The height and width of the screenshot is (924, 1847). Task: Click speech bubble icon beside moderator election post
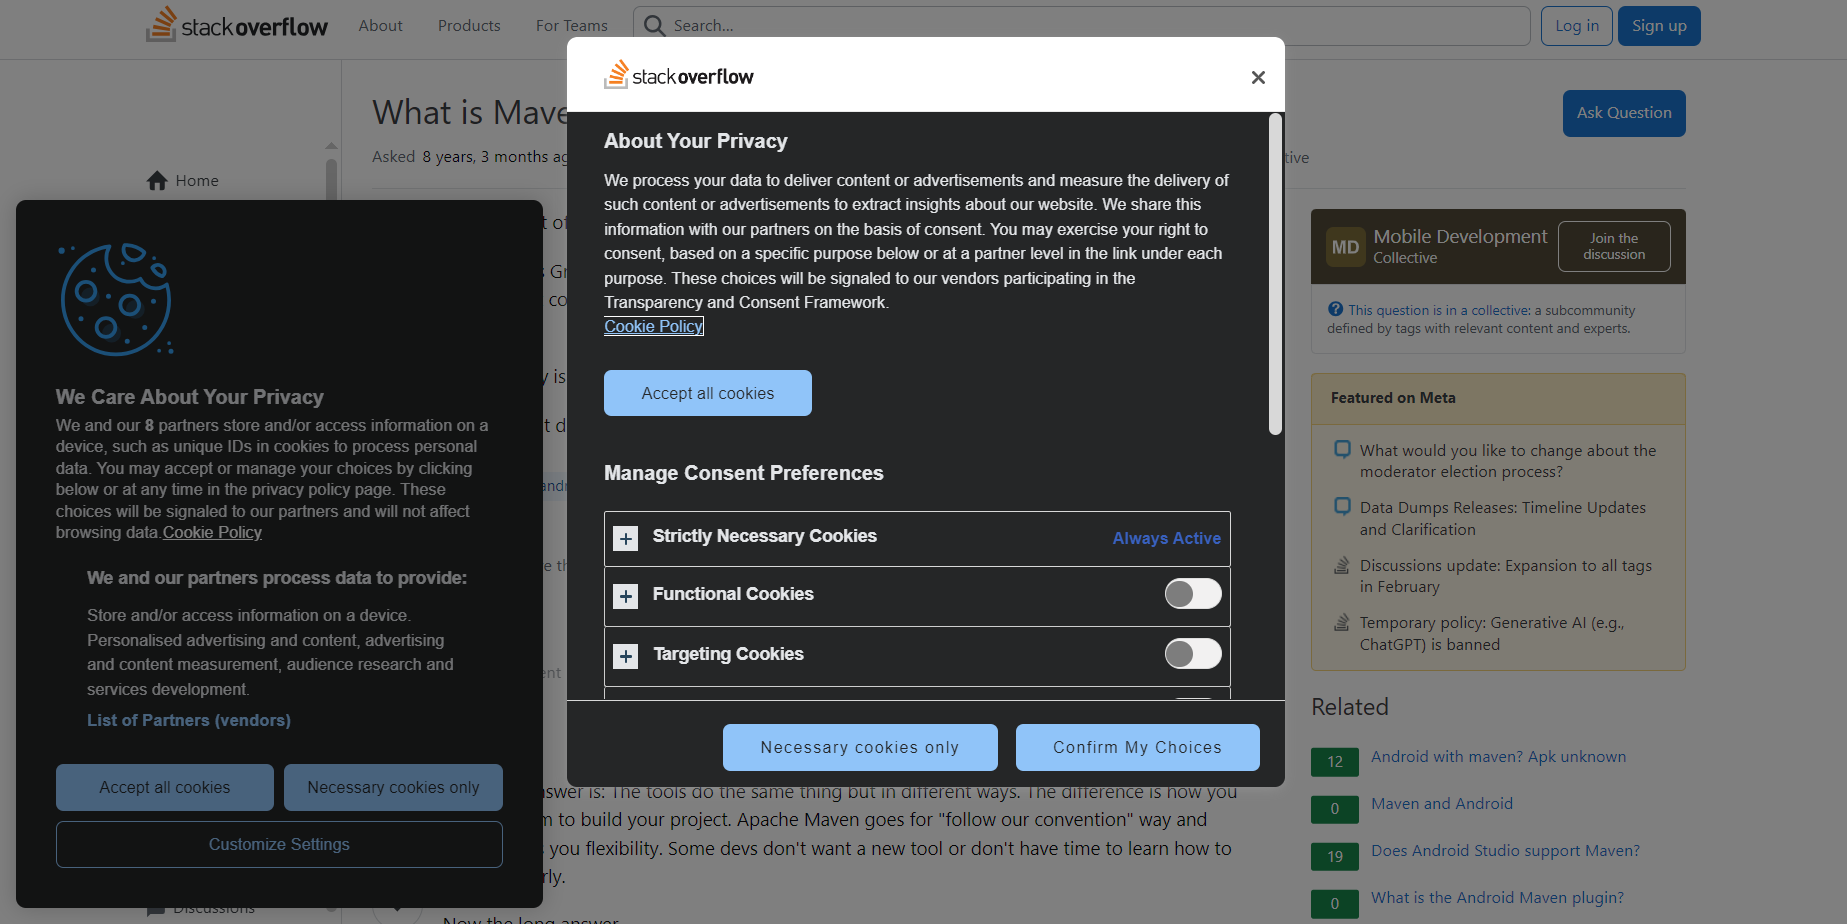click(x=1342, y=449)
